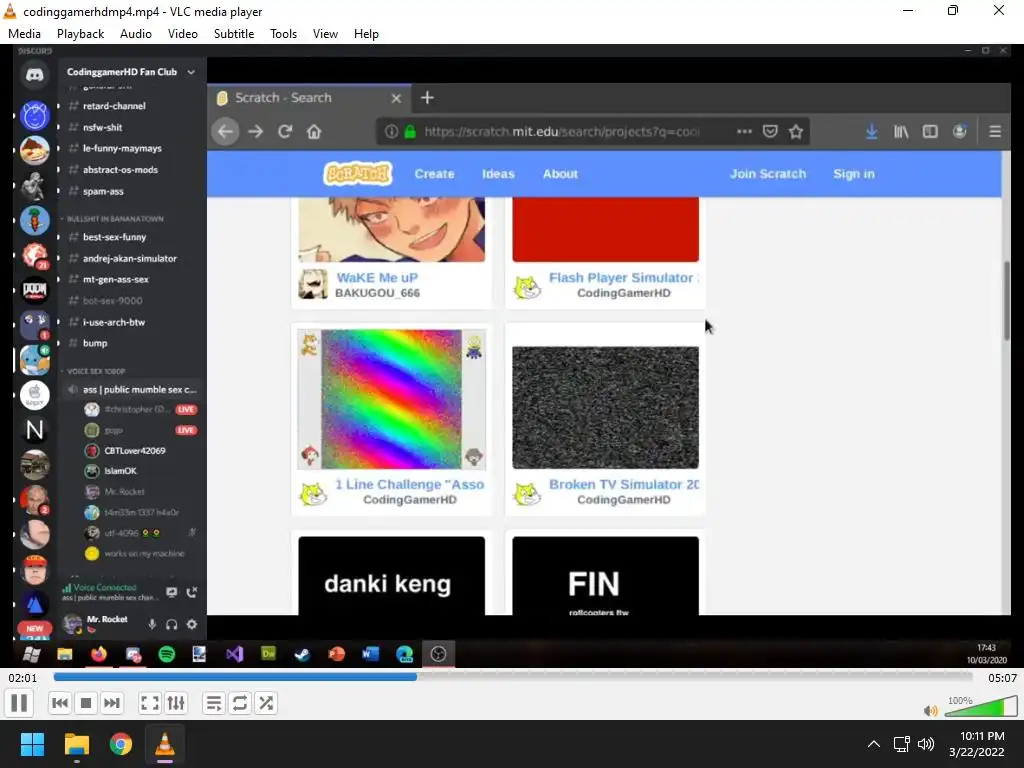
Task: Open the Windows Start menu
Action: click(32, 744)
